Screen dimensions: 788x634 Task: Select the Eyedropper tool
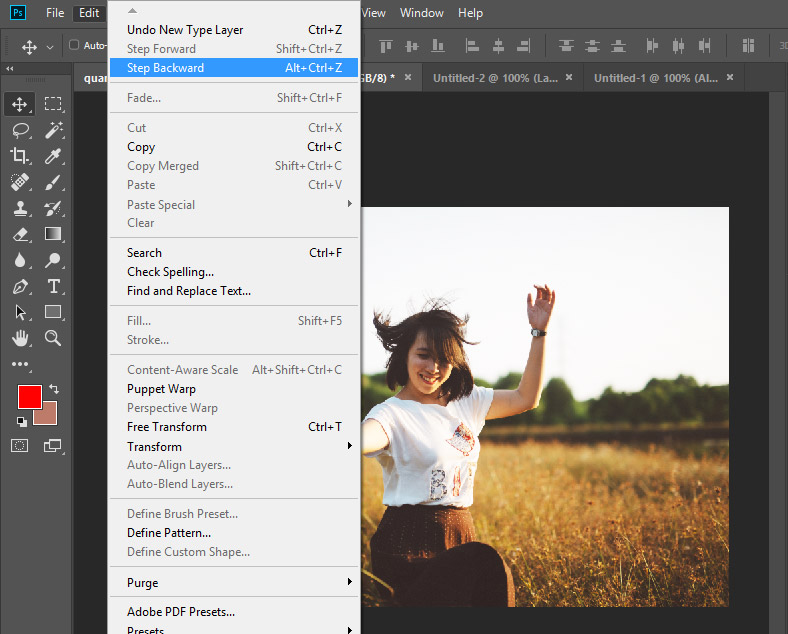(x=53, y=156)
